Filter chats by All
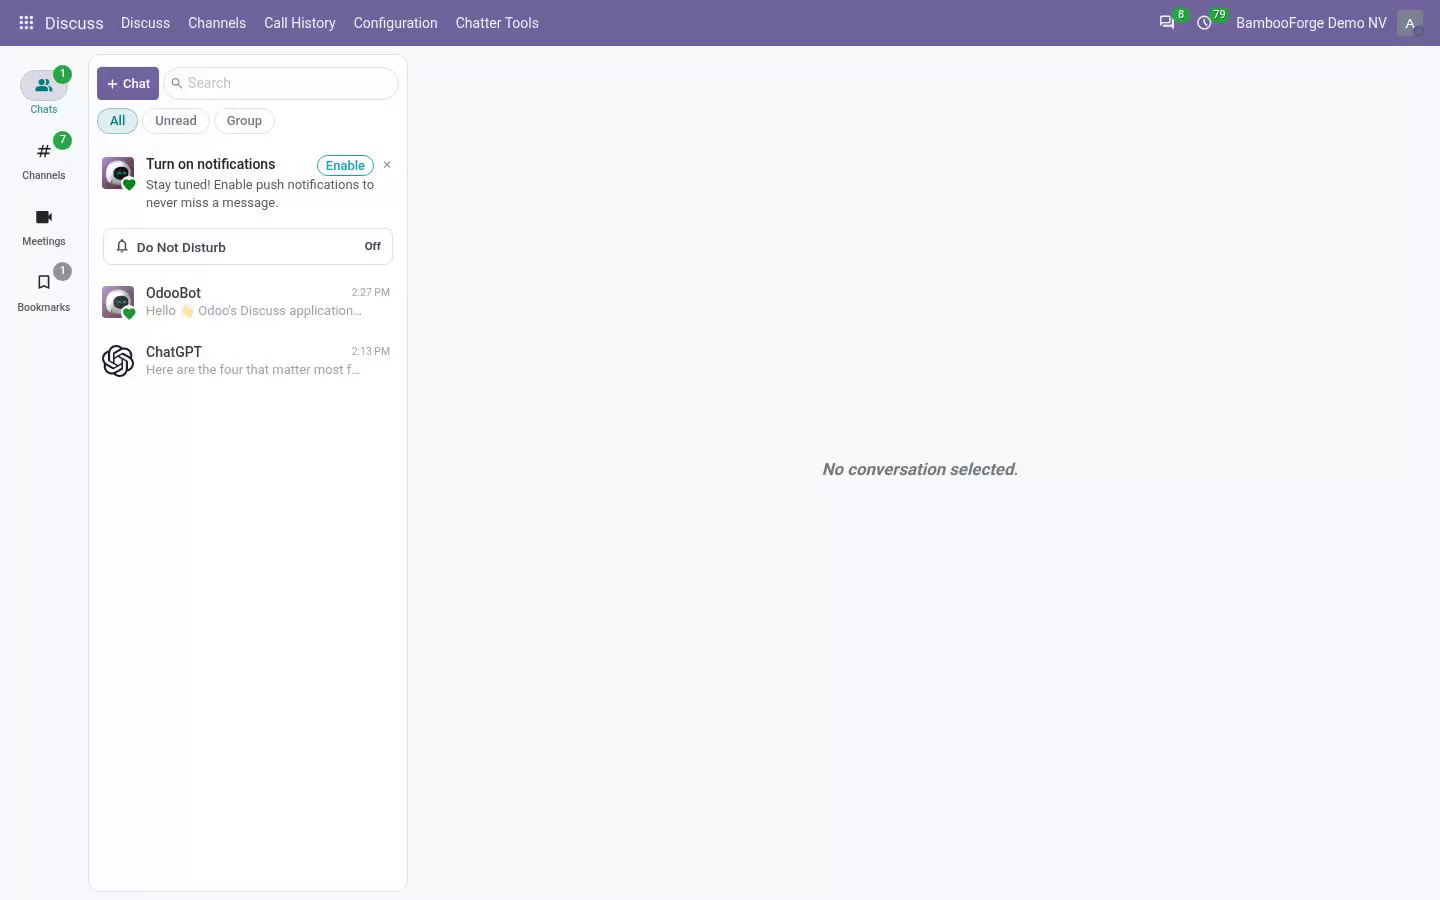 (118, 121)
